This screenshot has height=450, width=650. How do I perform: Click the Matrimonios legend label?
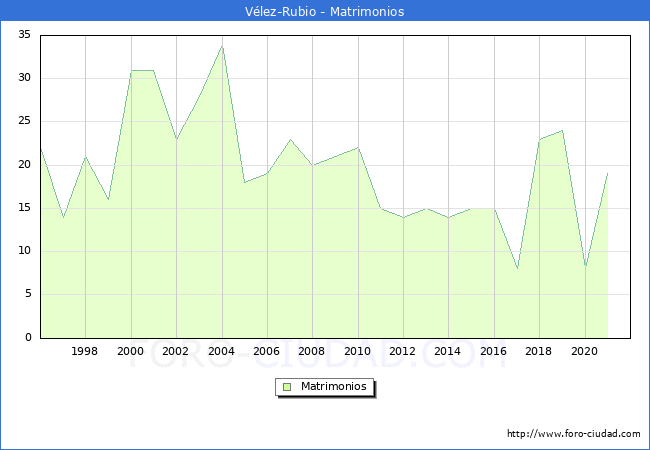334,386
